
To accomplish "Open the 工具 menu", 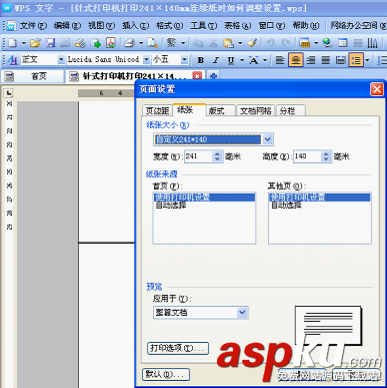I will (204, 26).
